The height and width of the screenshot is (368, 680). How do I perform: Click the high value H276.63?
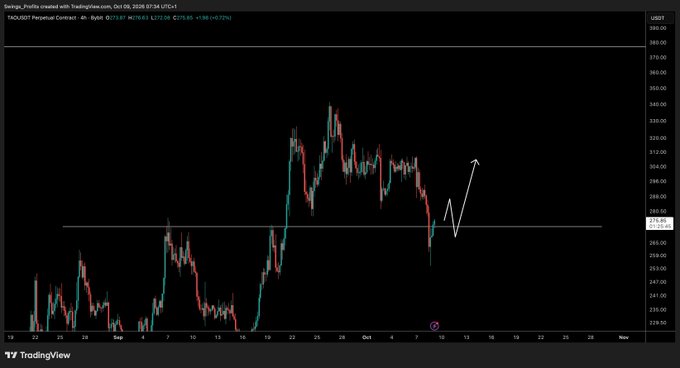tap(138, 18)
